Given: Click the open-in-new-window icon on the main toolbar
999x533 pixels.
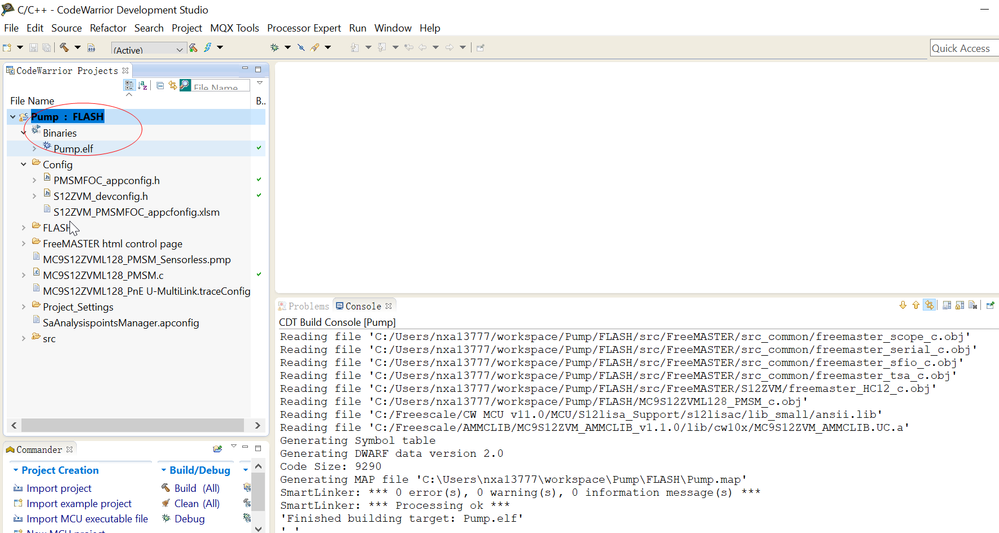Looking at the screenshot, I should pos(480,48).
